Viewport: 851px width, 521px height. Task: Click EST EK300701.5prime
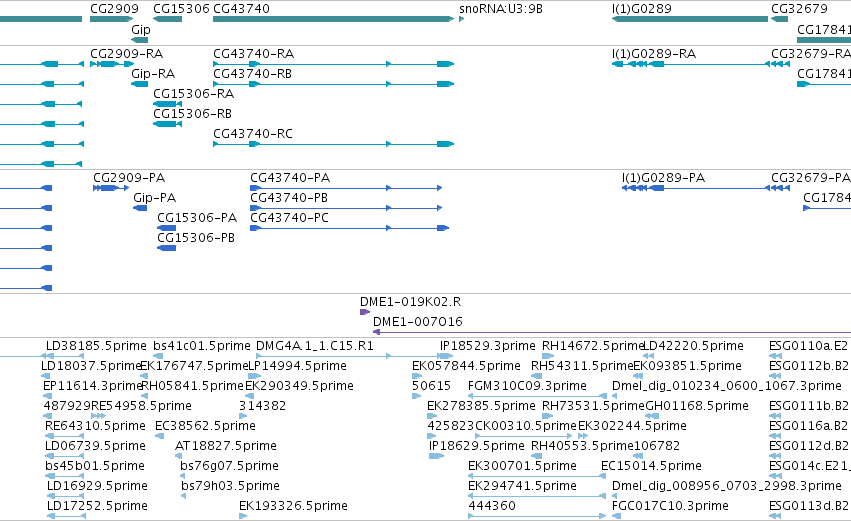[522, 467]
